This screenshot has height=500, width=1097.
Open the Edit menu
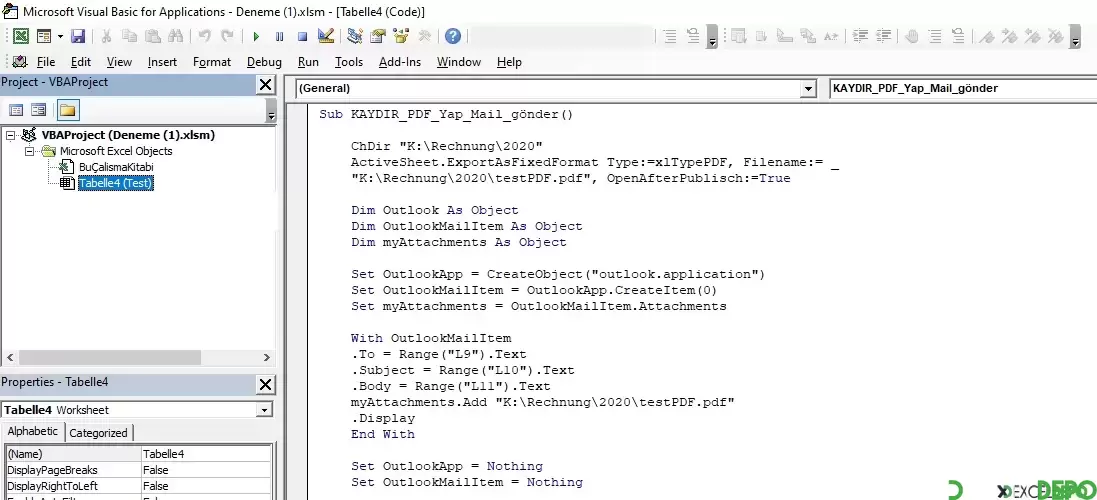[x=80, y=62]
